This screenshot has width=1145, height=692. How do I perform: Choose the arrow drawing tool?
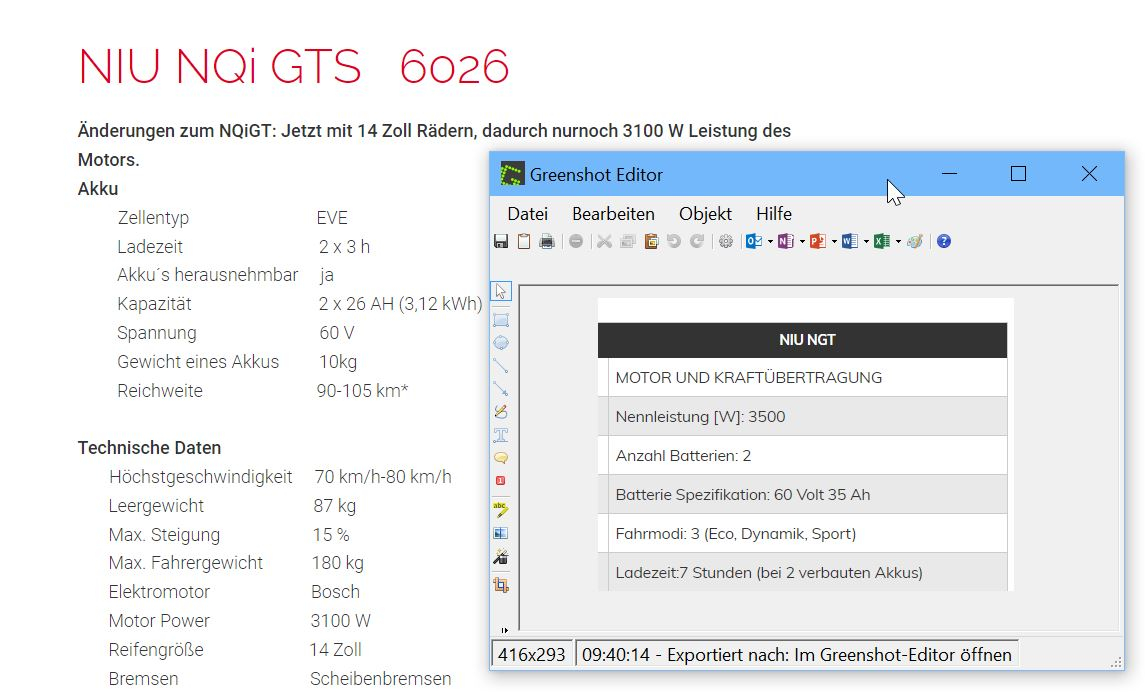click(x=501, y=388)
